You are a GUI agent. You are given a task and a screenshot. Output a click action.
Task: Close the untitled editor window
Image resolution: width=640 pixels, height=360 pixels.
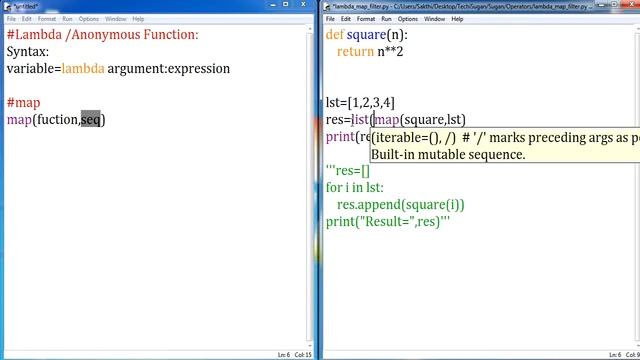pos(303,4)
